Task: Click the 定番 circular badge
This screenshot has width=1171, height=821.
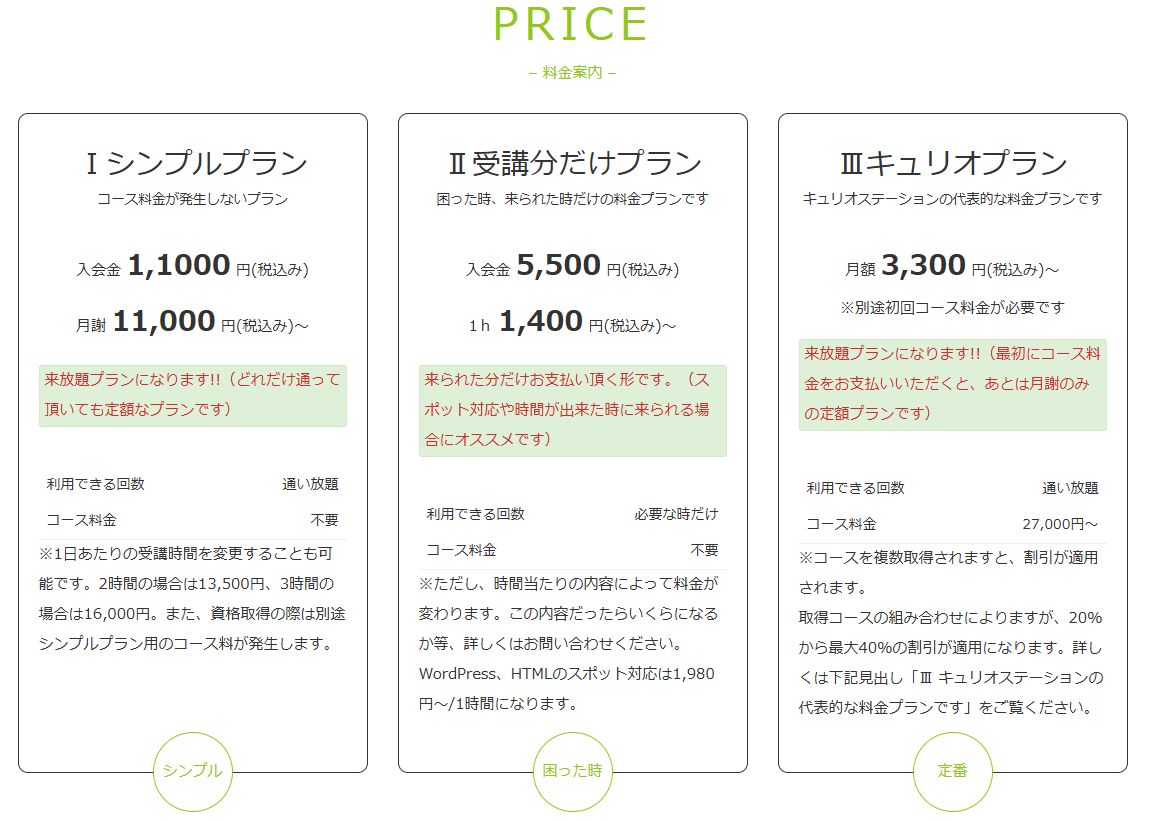Action: [953, 771]
